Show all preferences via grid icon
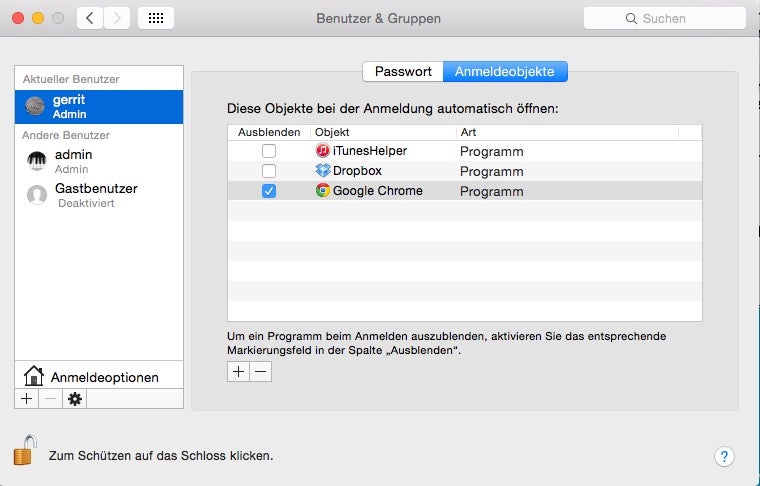The image size is (760, 486). (x=156, y=18)
